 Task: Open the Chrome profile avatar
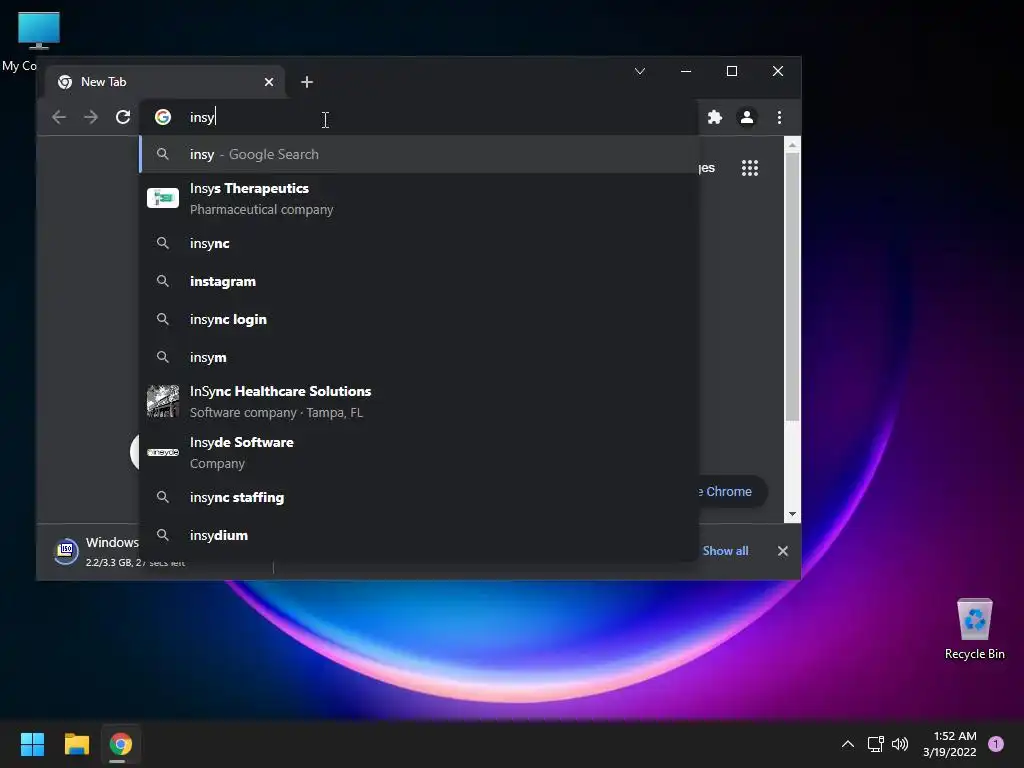tap(746, 117)
